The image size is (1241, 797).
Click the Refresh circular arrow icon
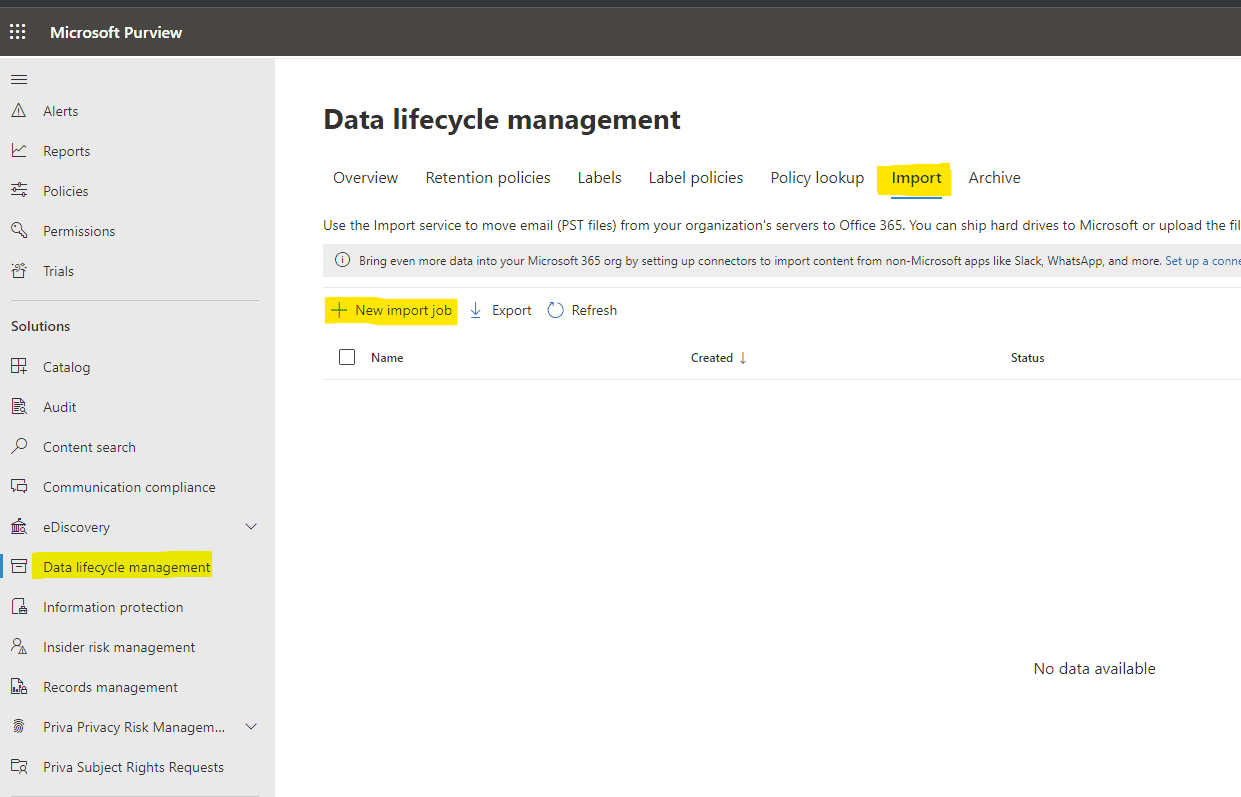tap(555, 310)
